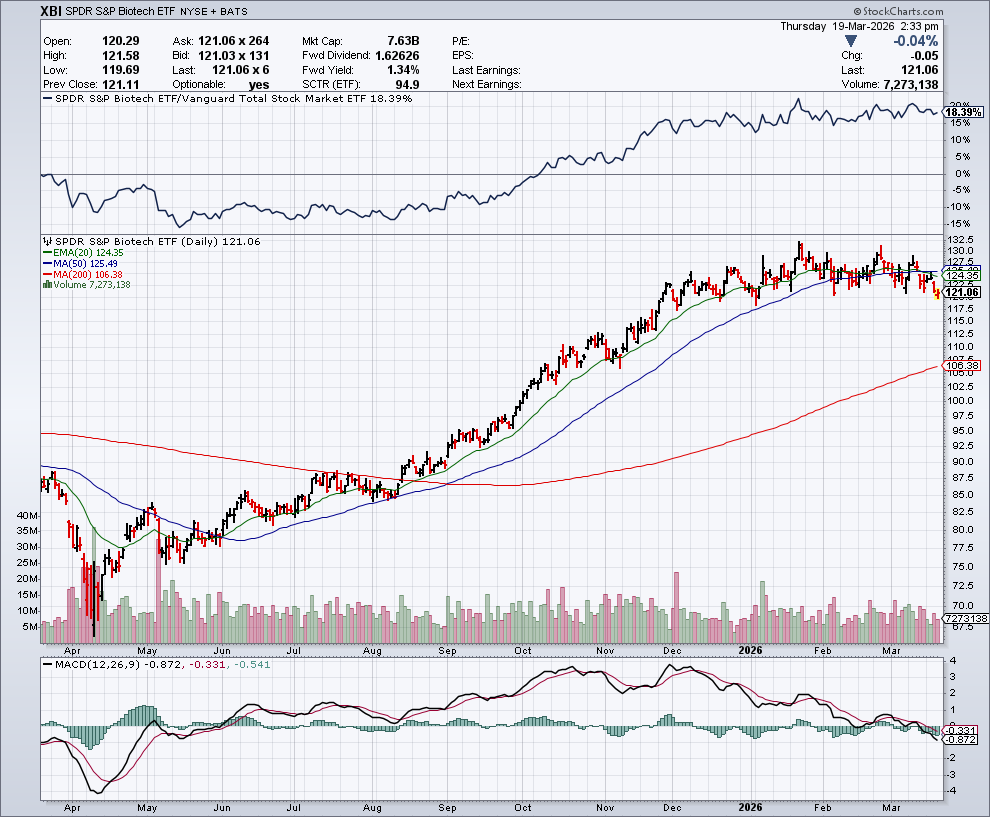Click the green volume bars icon in the legend
Image resolution: width=990 pixels, height=817 pixels.
[45, 285]
